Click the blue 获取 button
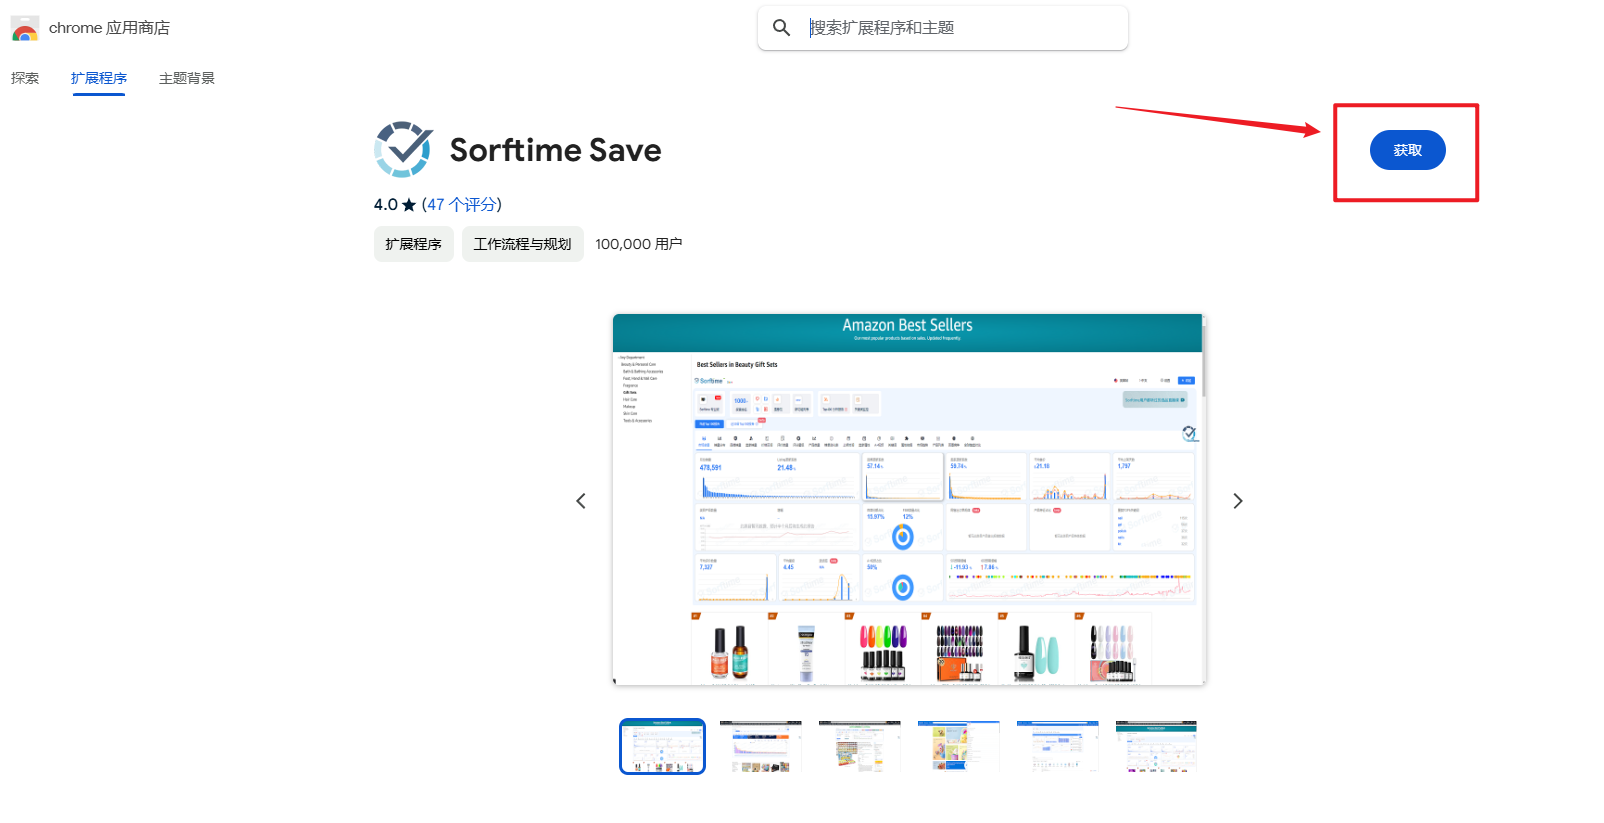 point(1407,150)
